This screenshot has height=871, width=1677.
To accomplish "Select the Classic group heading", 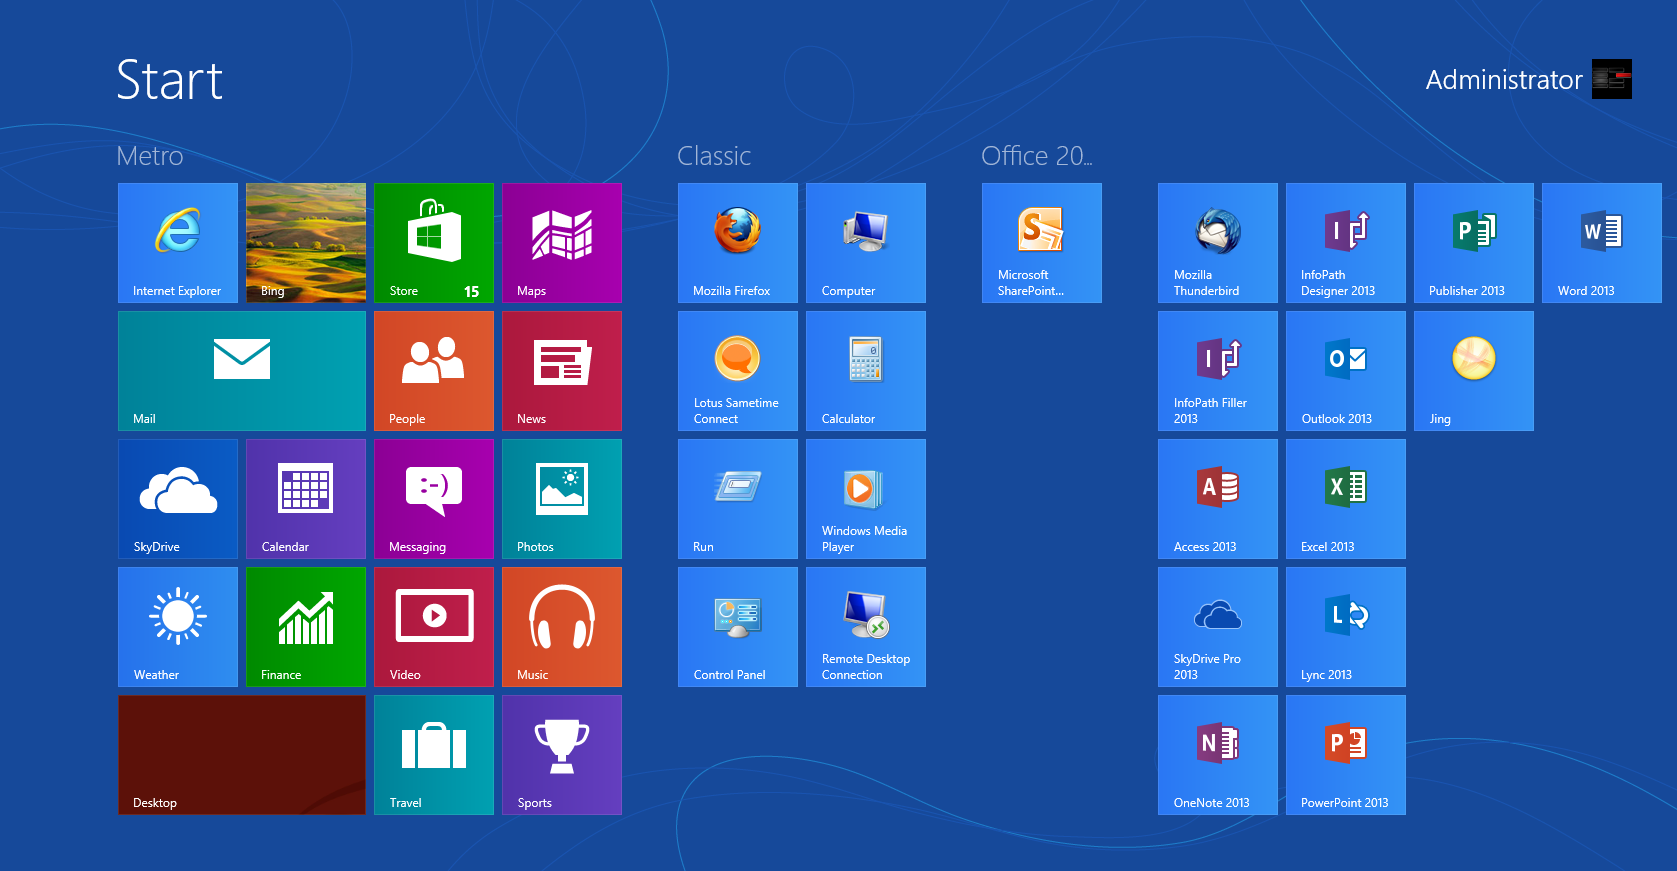I will click(714, 156).
